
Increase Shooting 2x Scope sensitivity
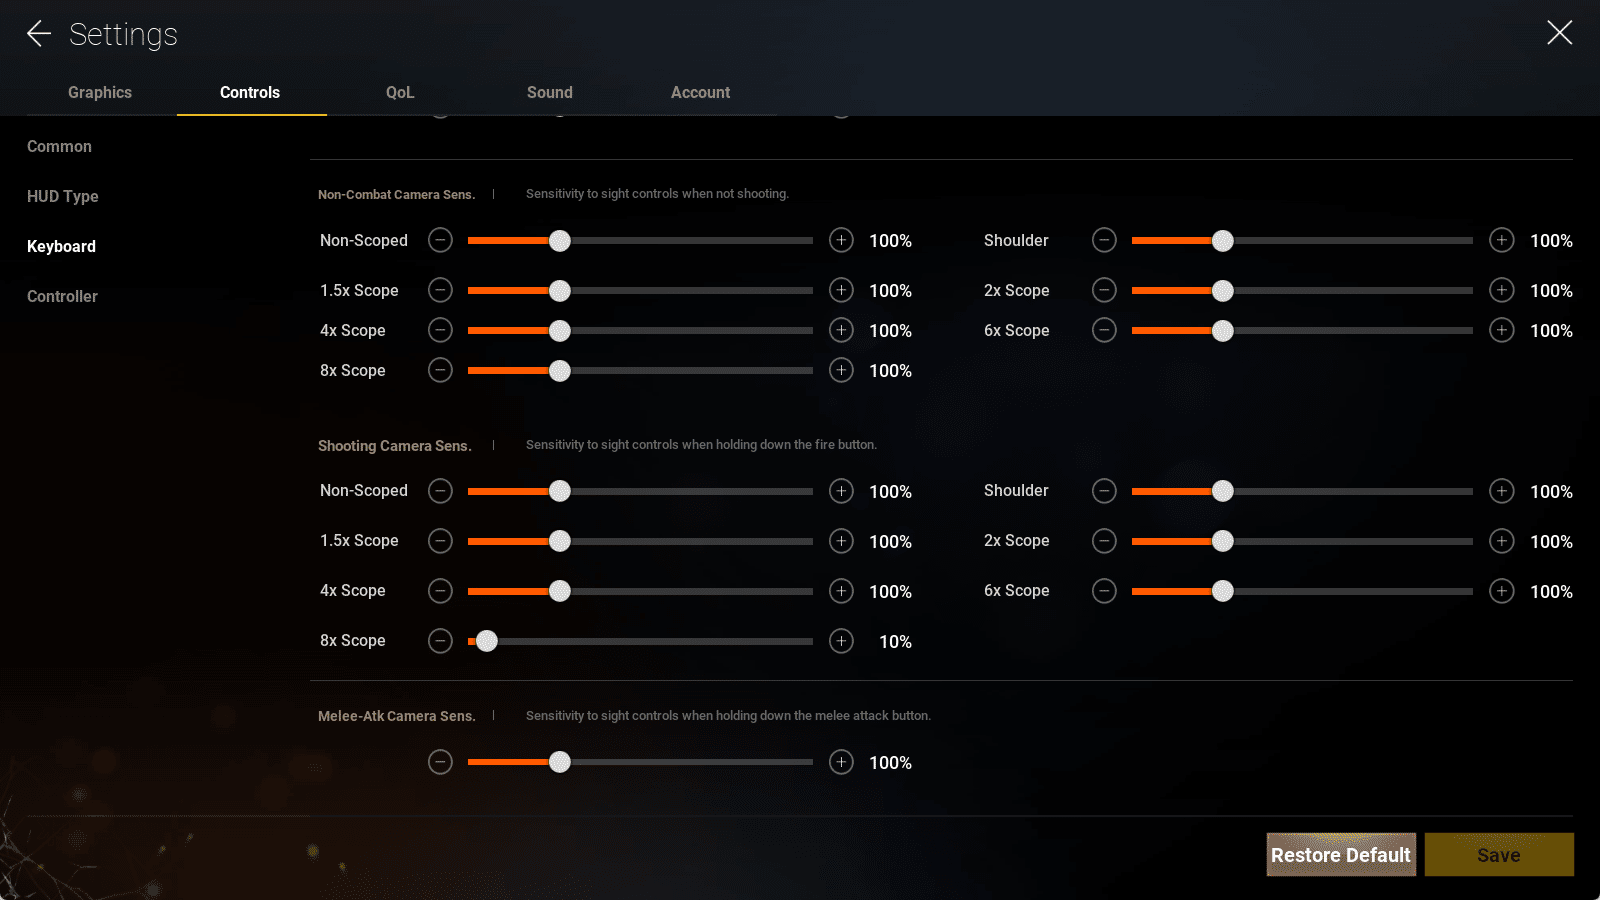click(1501, 541)
